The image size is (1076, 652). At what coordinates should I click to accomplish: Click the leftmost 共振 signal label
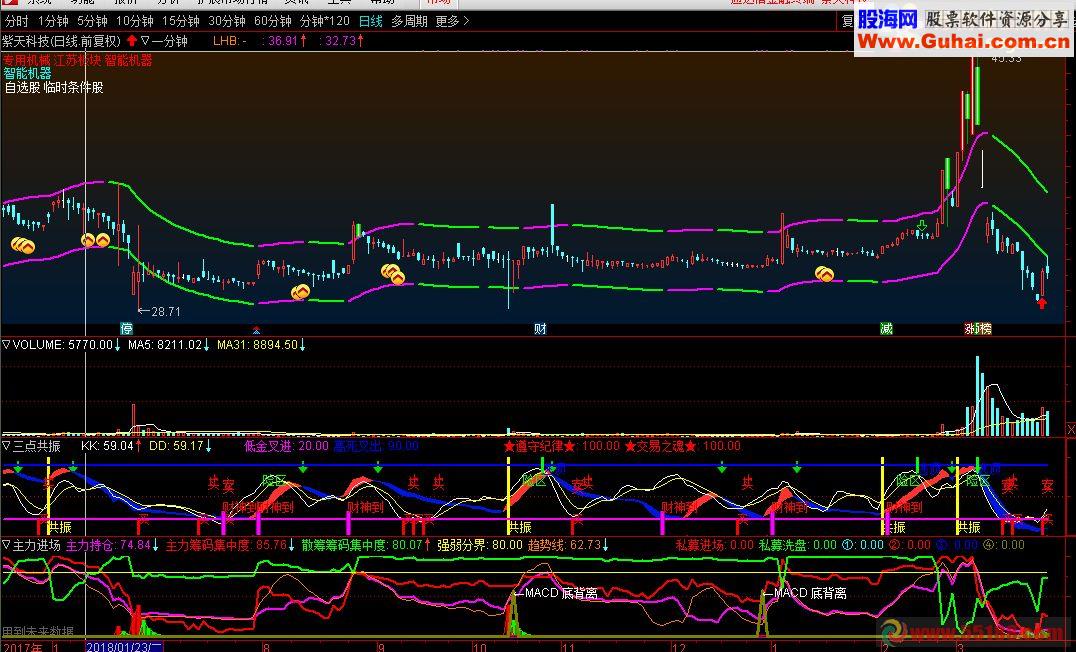pyautogui.click(x=59, y=527)
